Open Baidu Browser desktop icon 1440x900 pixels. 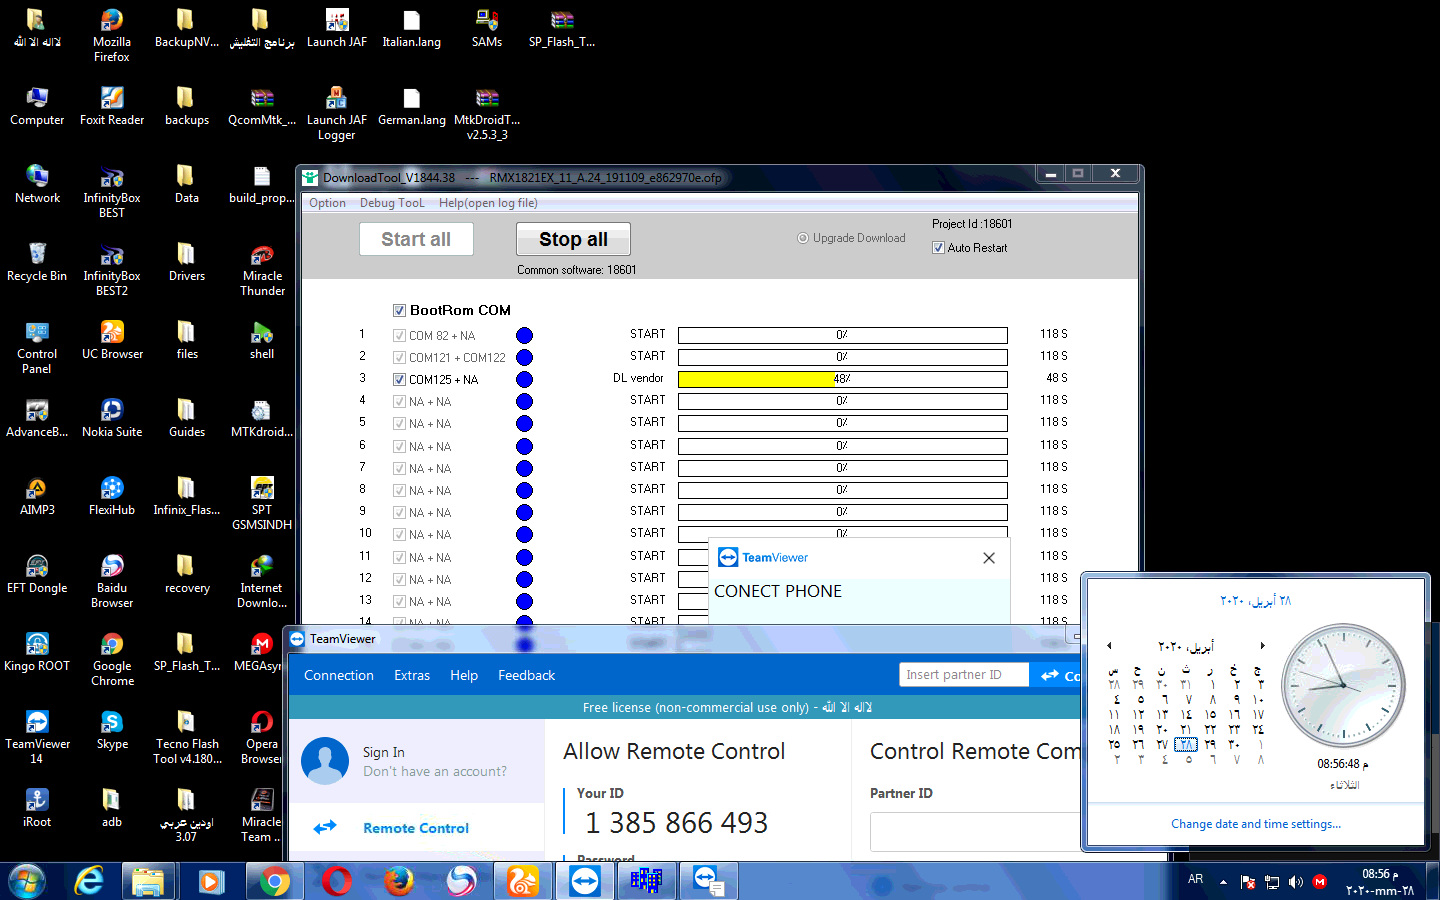(x=112, y=581)
